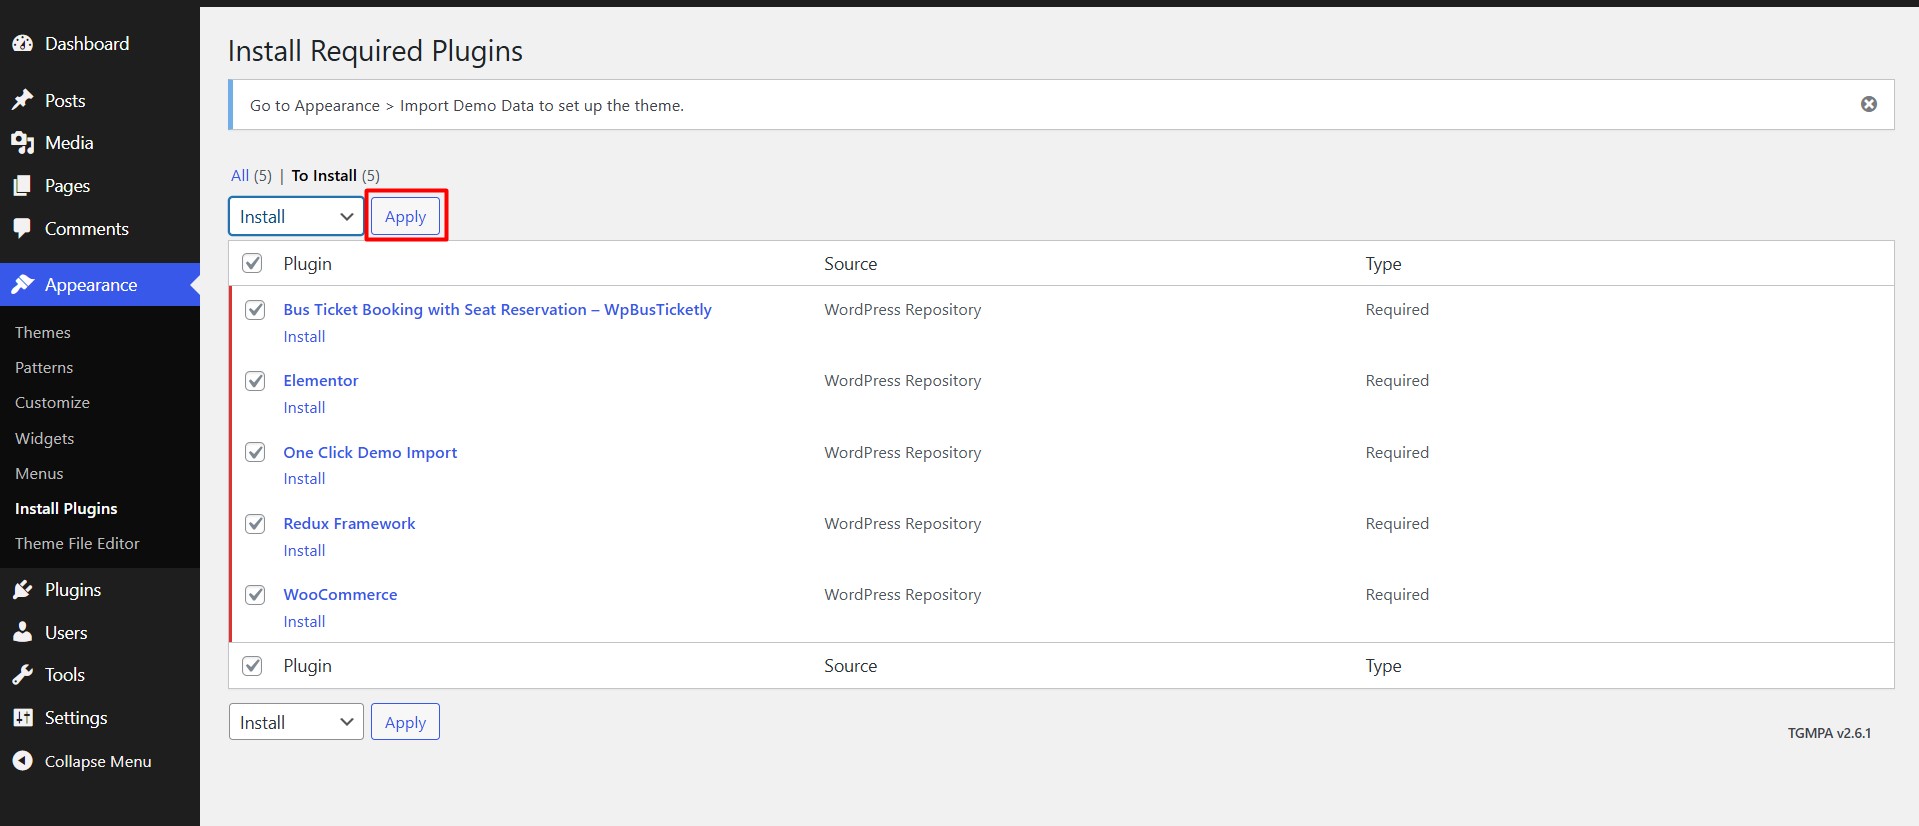Open the Users menu
The image size is (1919, 826).
66,633
